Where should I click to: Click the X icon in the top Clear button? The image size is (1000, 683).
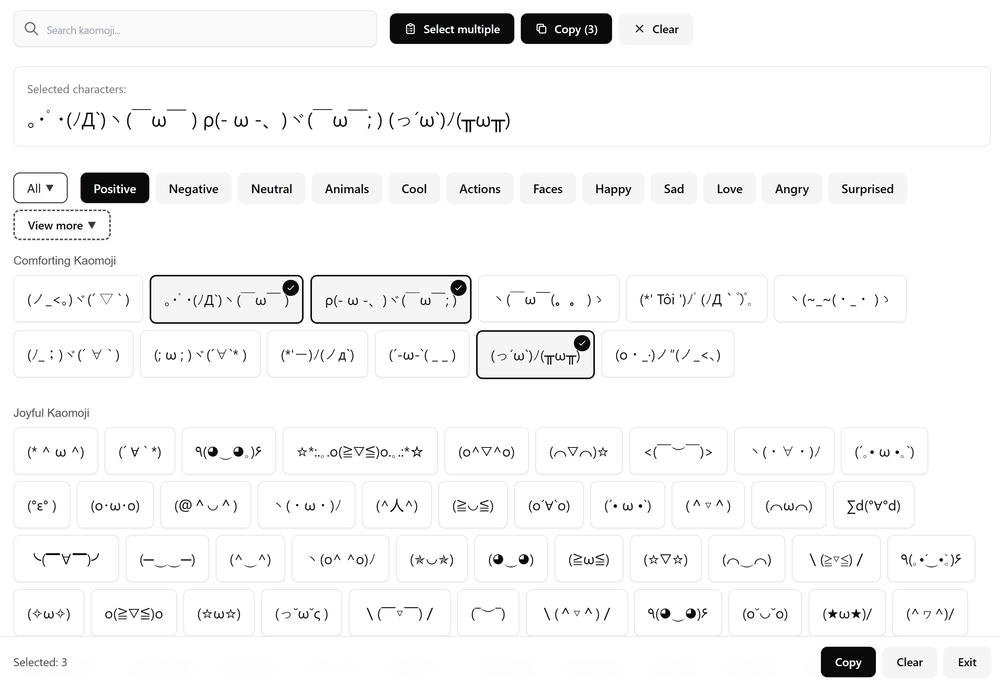click(638, 29)
